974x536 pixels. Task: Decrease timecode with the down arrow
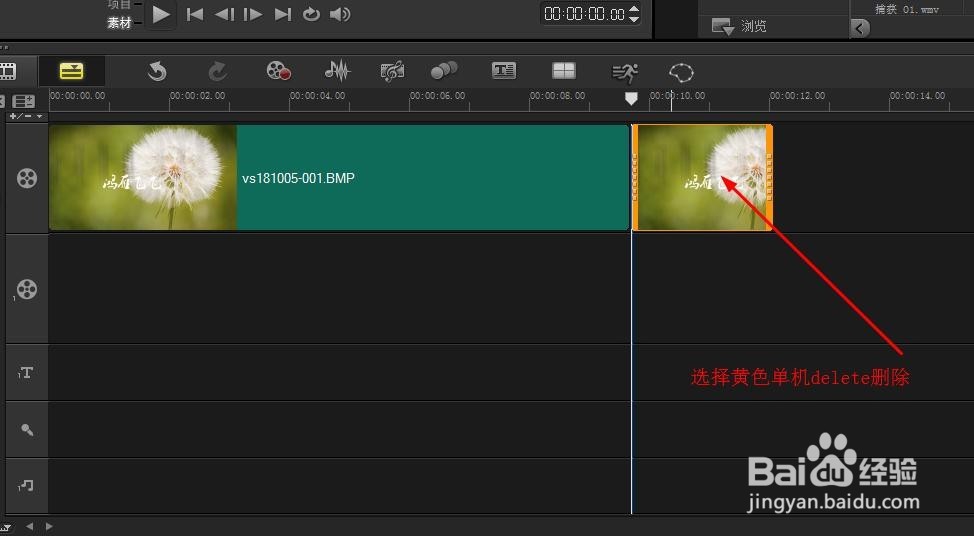click(634, 19)
